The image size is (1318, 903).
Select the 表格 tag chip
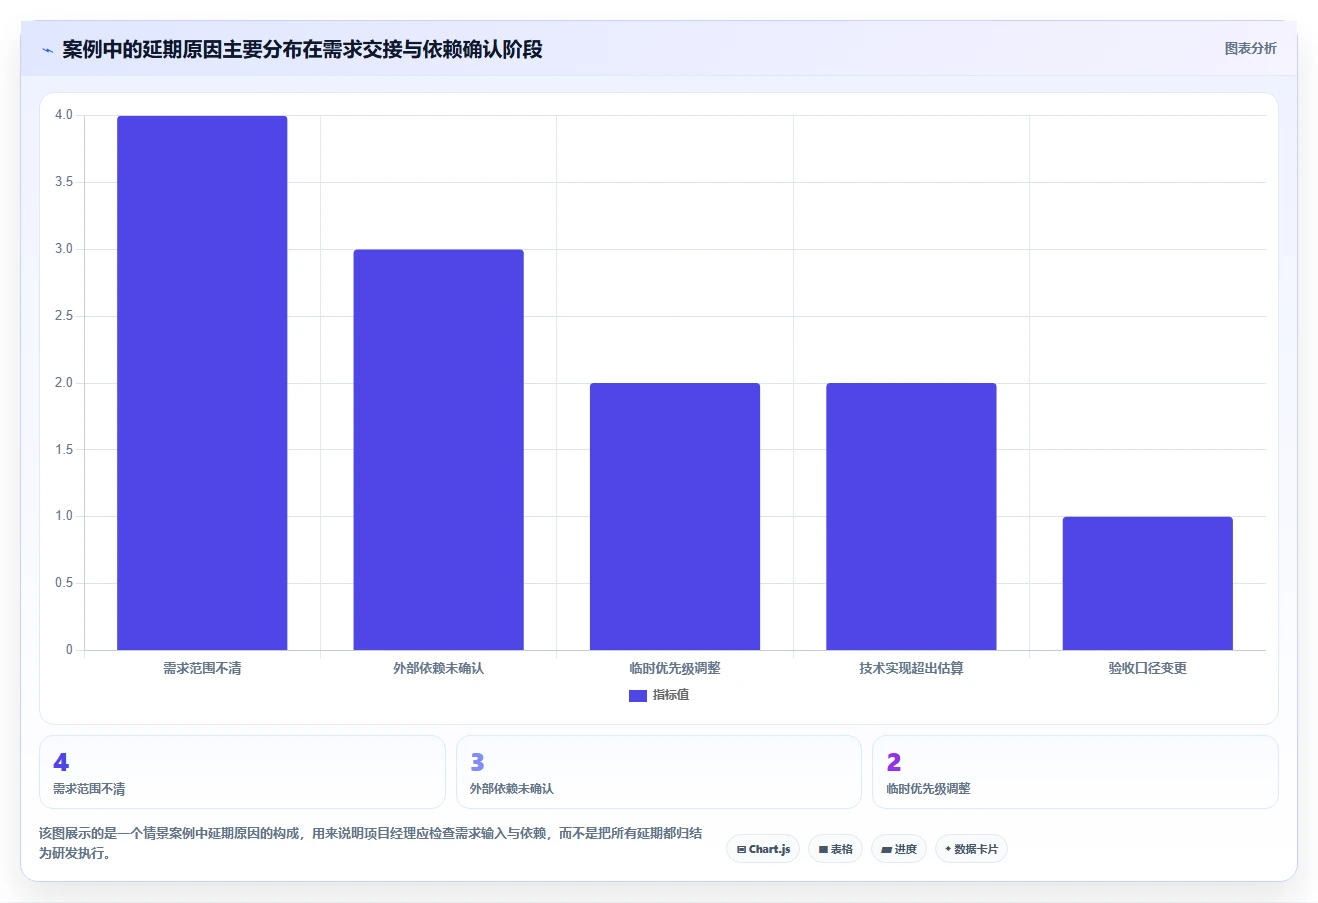tap(835, 849)
